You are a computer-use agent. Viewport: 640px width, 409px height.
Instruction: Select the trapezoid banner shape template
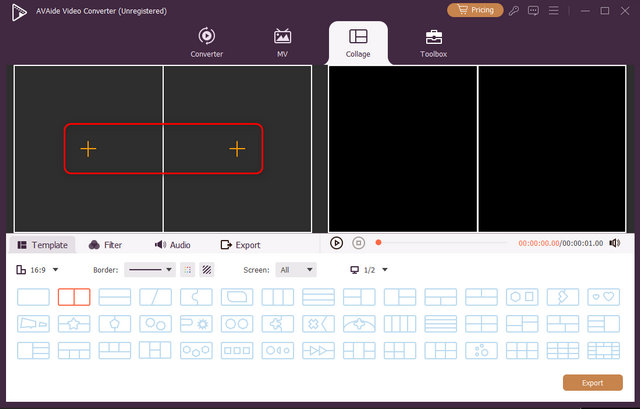coord(33,324)
